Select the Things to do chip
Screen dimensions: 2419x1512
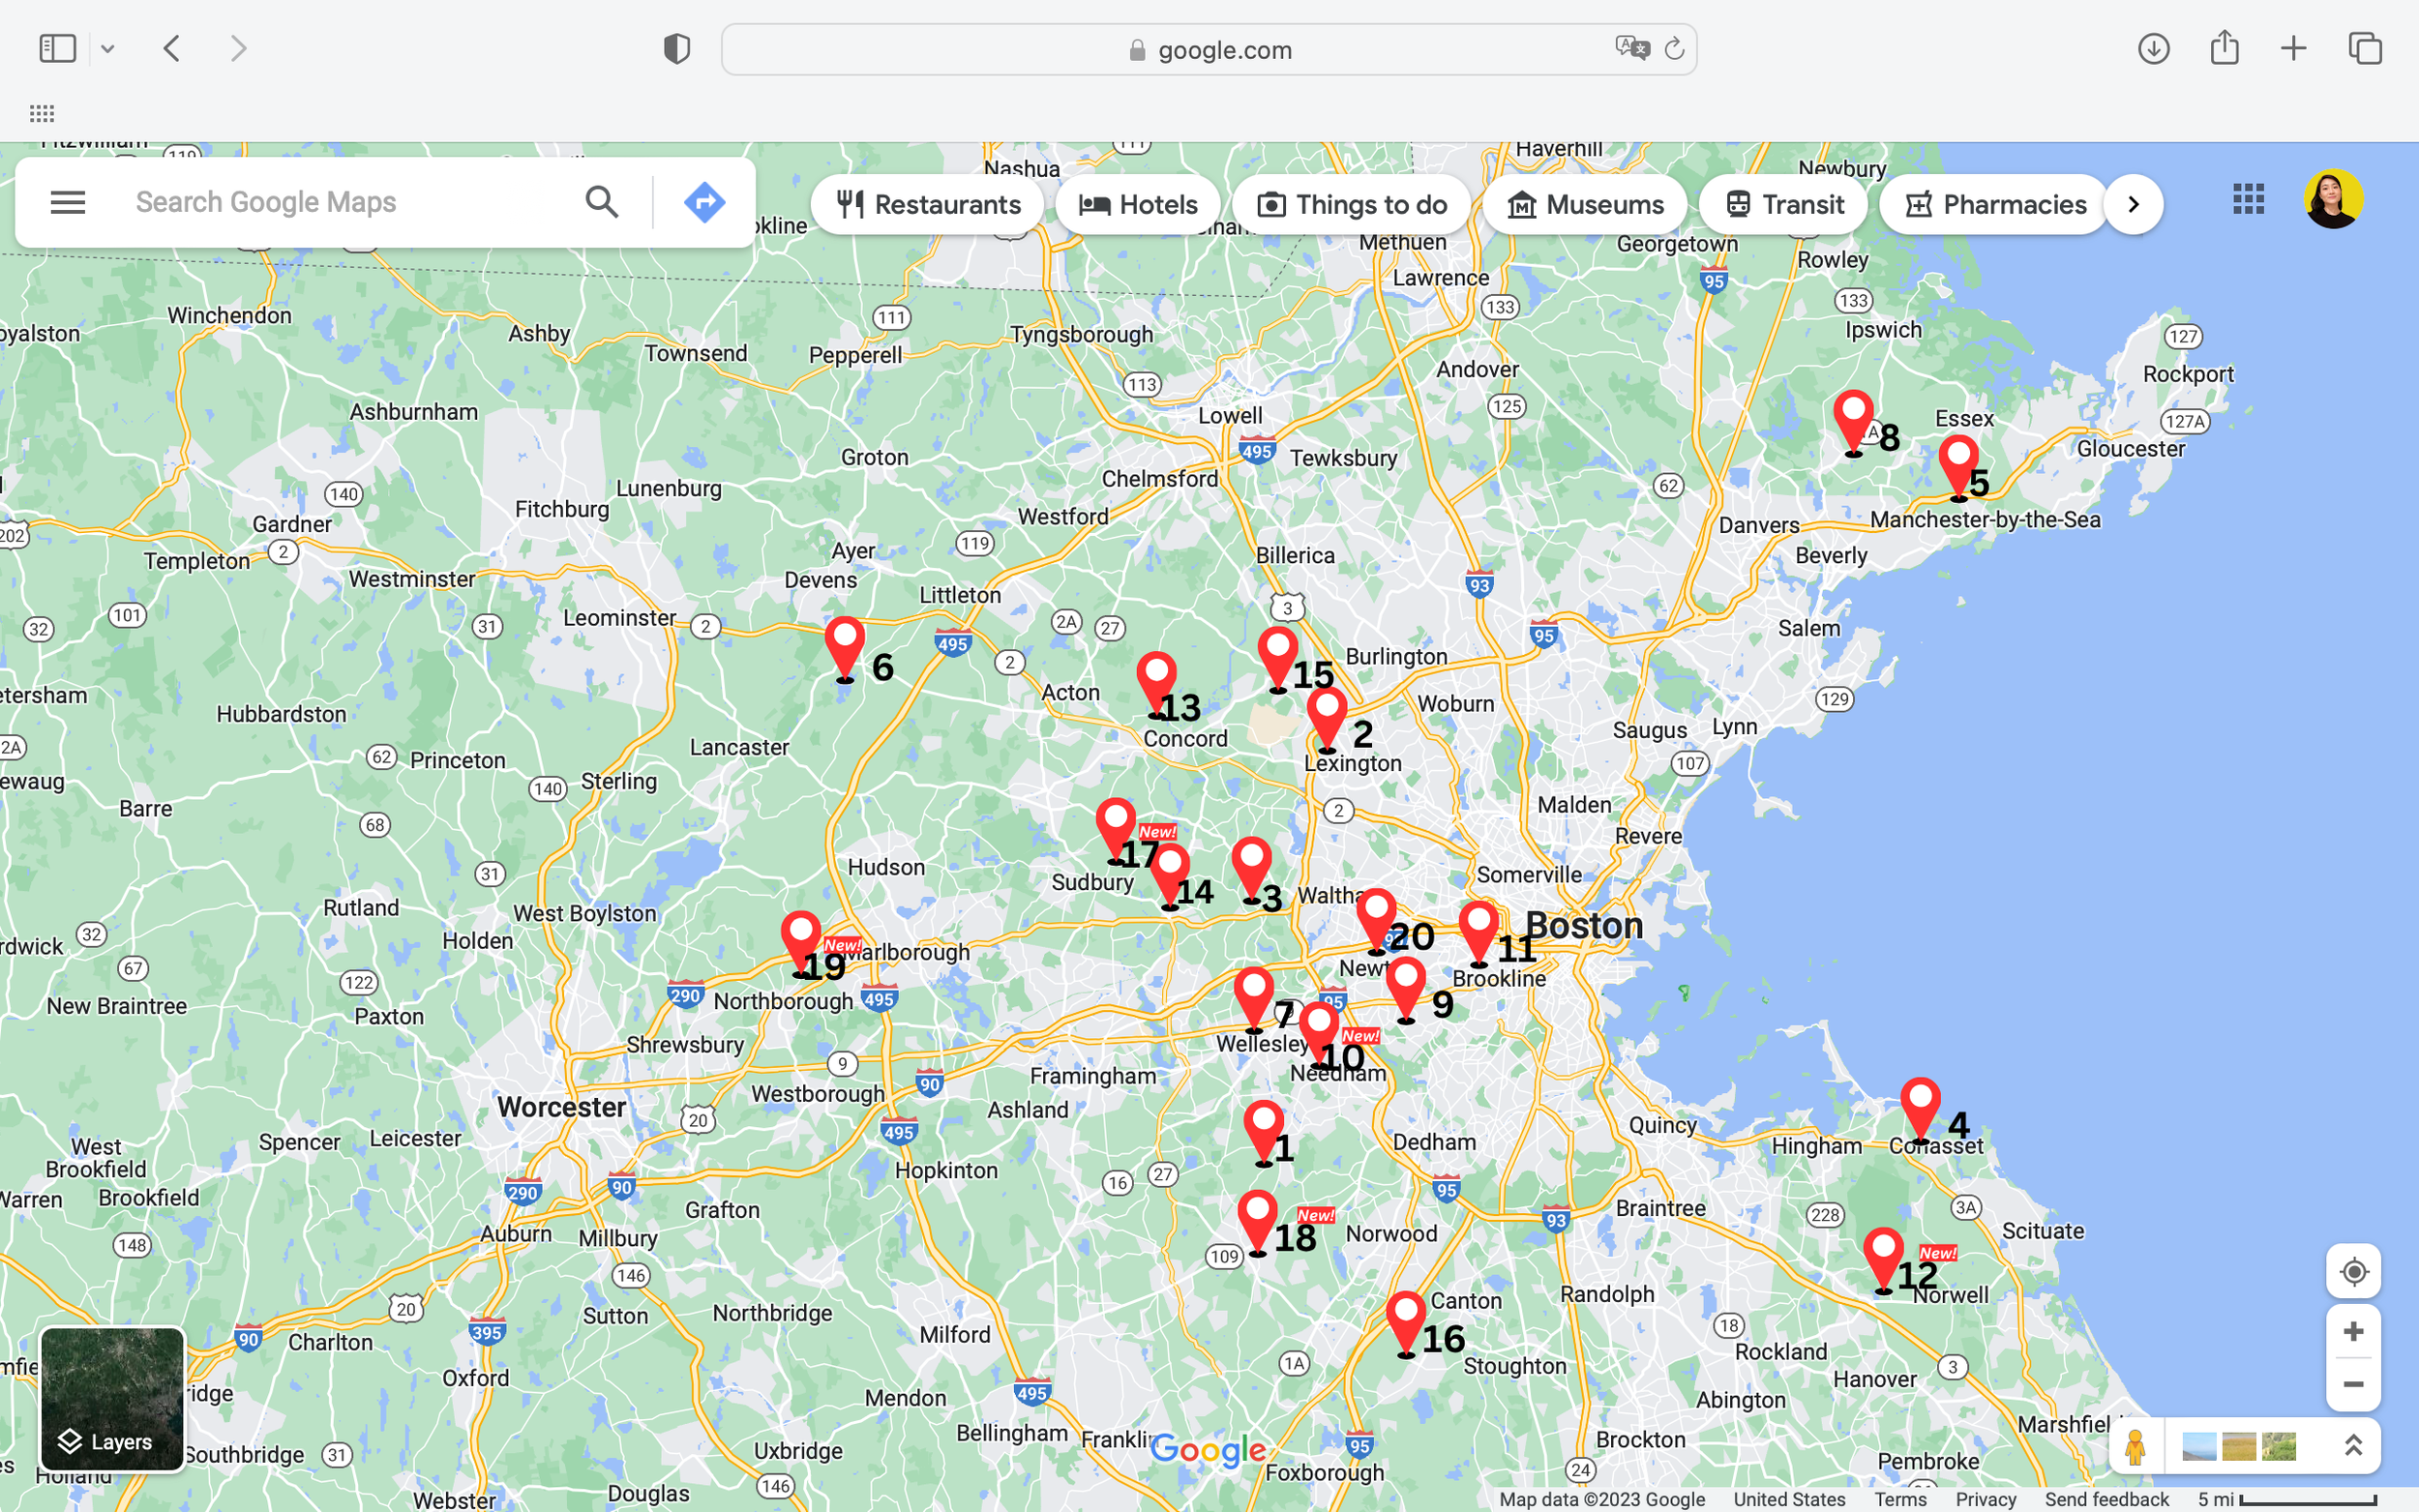click(1351, 205)
